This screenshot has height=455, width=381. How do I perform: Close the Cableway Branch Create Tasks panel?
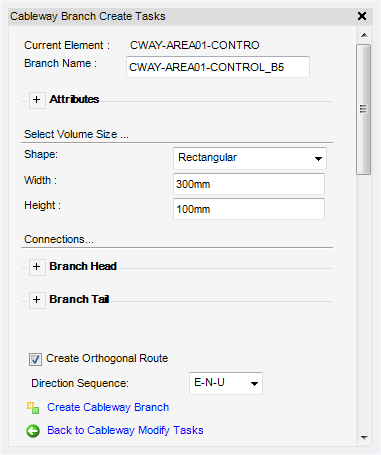pyautogui.click(x=362, y=16)
